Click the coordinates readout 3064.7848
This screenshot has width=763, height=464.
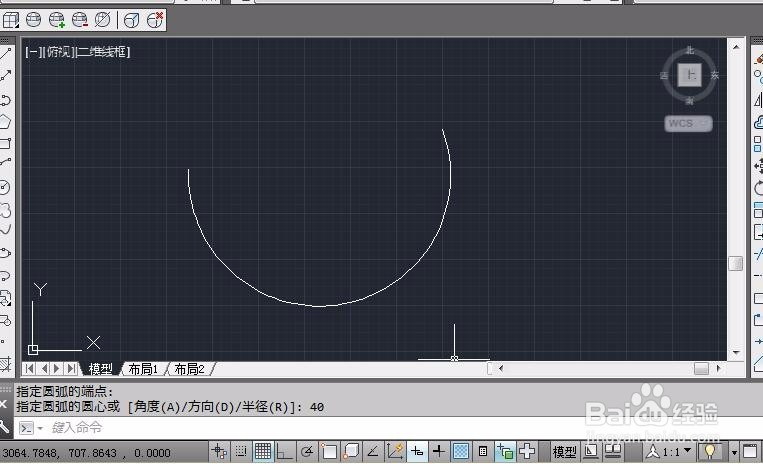(x=87, y=453)
